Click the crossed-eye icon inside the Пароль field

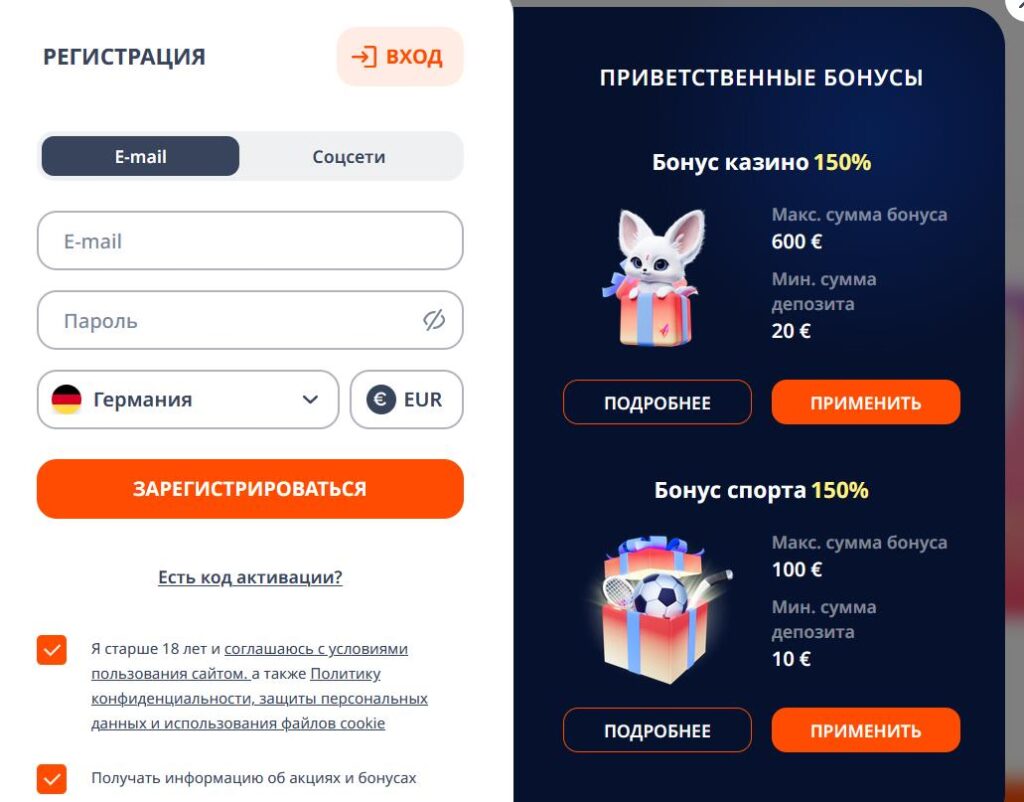click(433, 320)
